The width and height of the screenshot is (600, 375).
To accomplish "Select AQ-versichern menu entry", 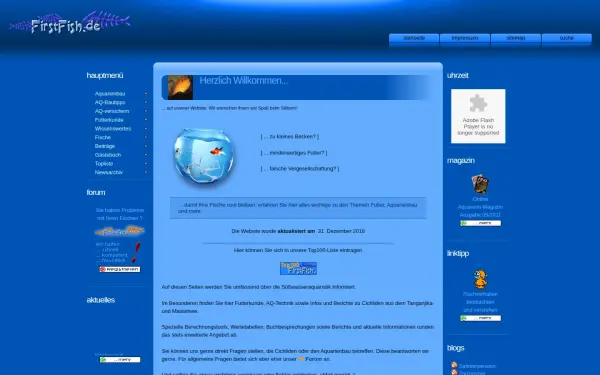I will coord(112,111).
